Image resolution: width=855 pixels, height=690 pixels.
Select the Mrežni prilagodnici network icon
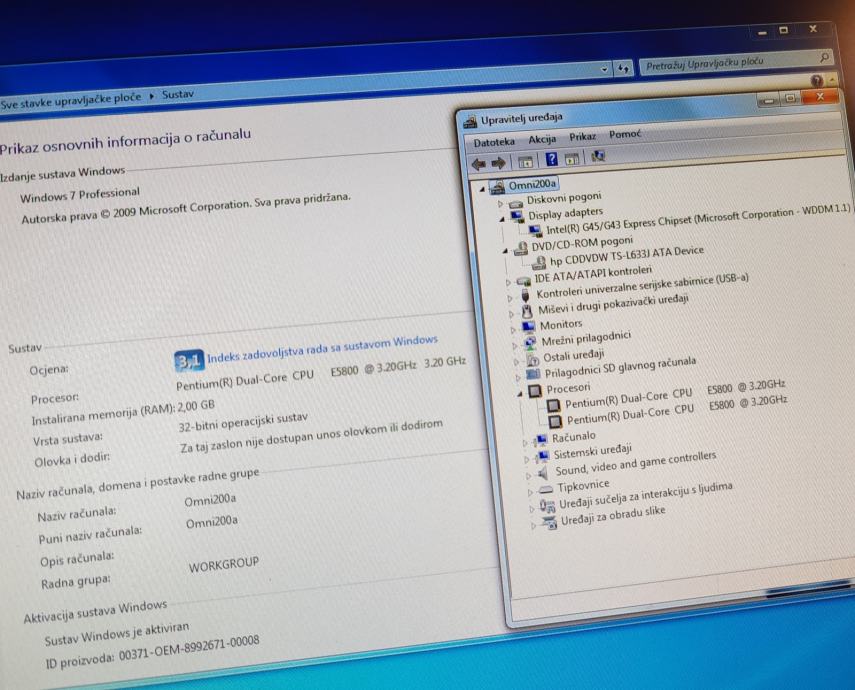point(530,343)
